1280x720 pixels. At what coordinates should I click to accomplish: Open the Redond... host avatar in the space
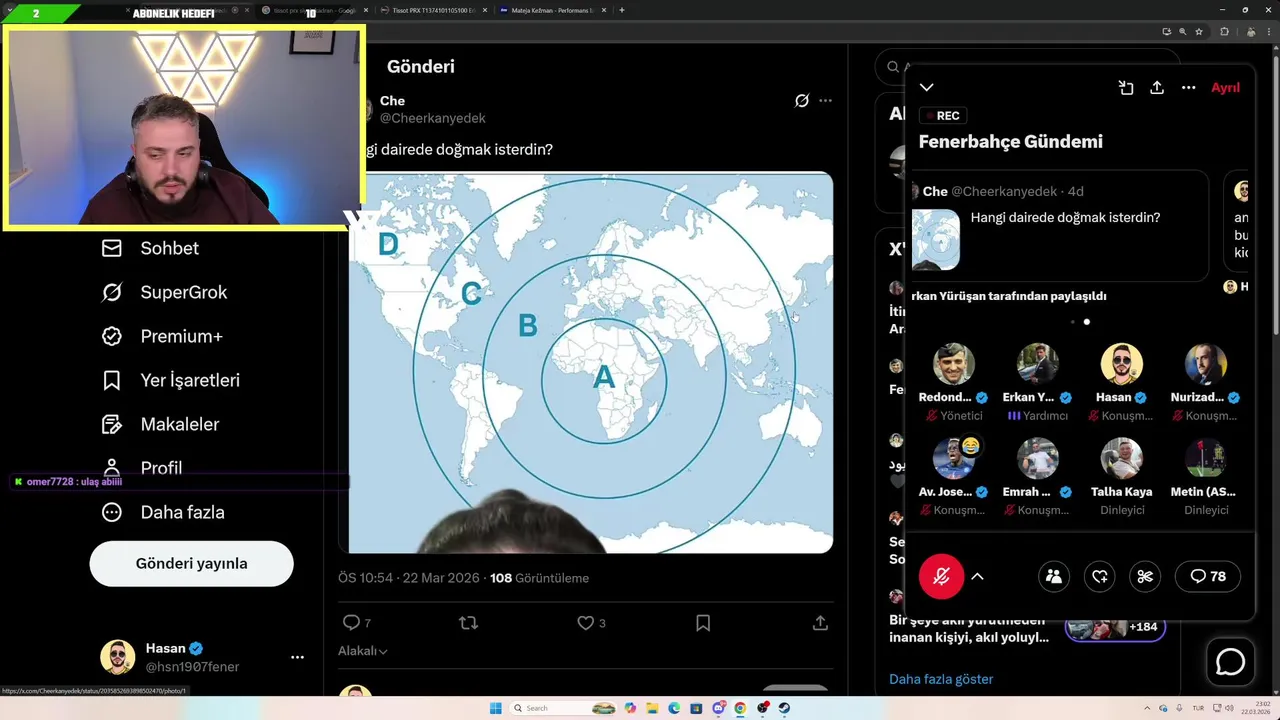click(953, 365)
